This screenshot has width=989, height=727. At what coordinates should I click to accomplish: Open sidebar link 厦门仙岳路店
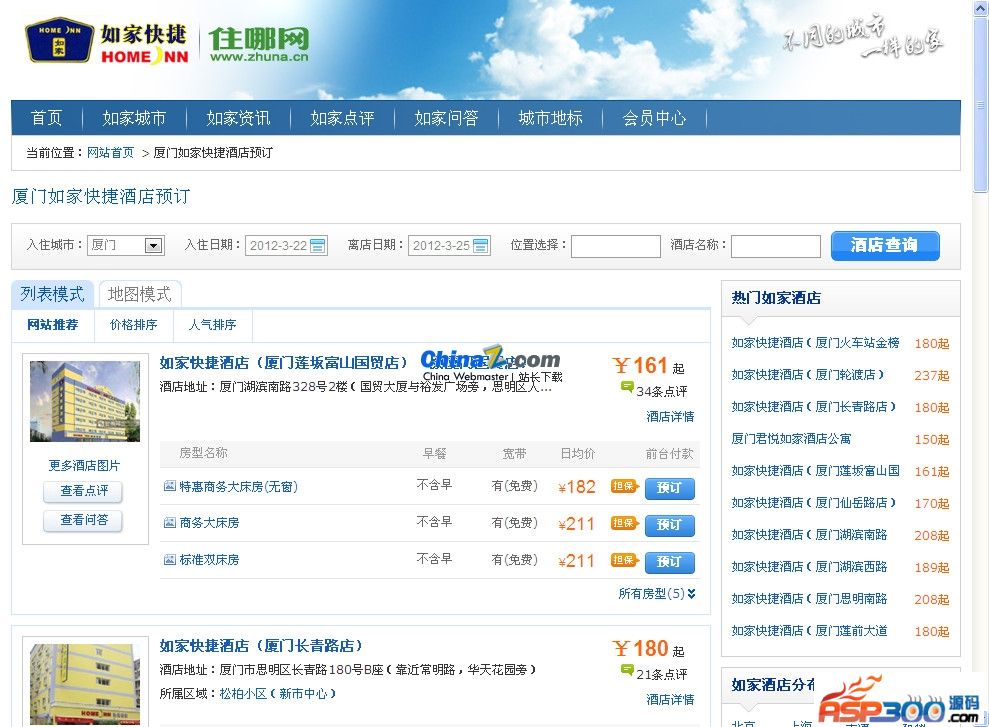coord(814,503)
